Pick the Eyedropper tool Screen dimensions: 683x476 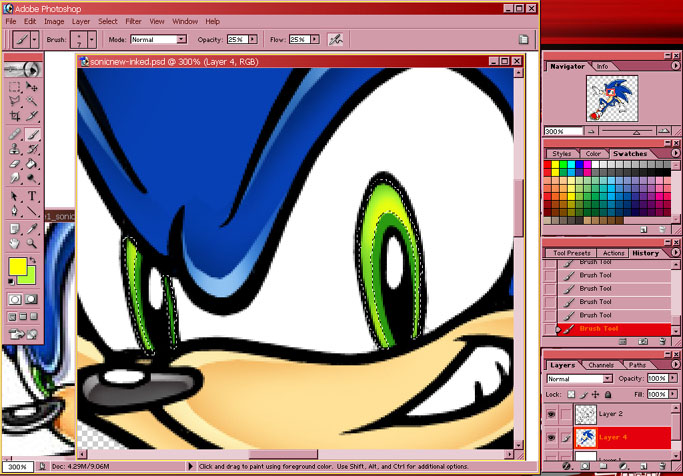[x=32, y=229]
